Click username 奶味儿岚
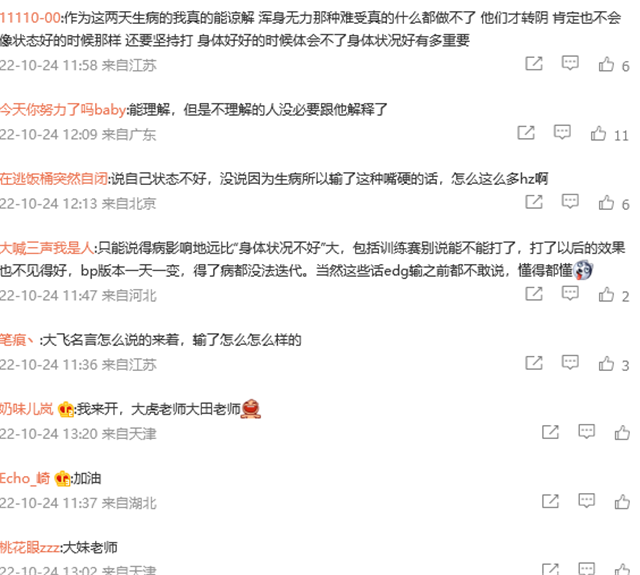640x575 pixels. coord(27,408)
